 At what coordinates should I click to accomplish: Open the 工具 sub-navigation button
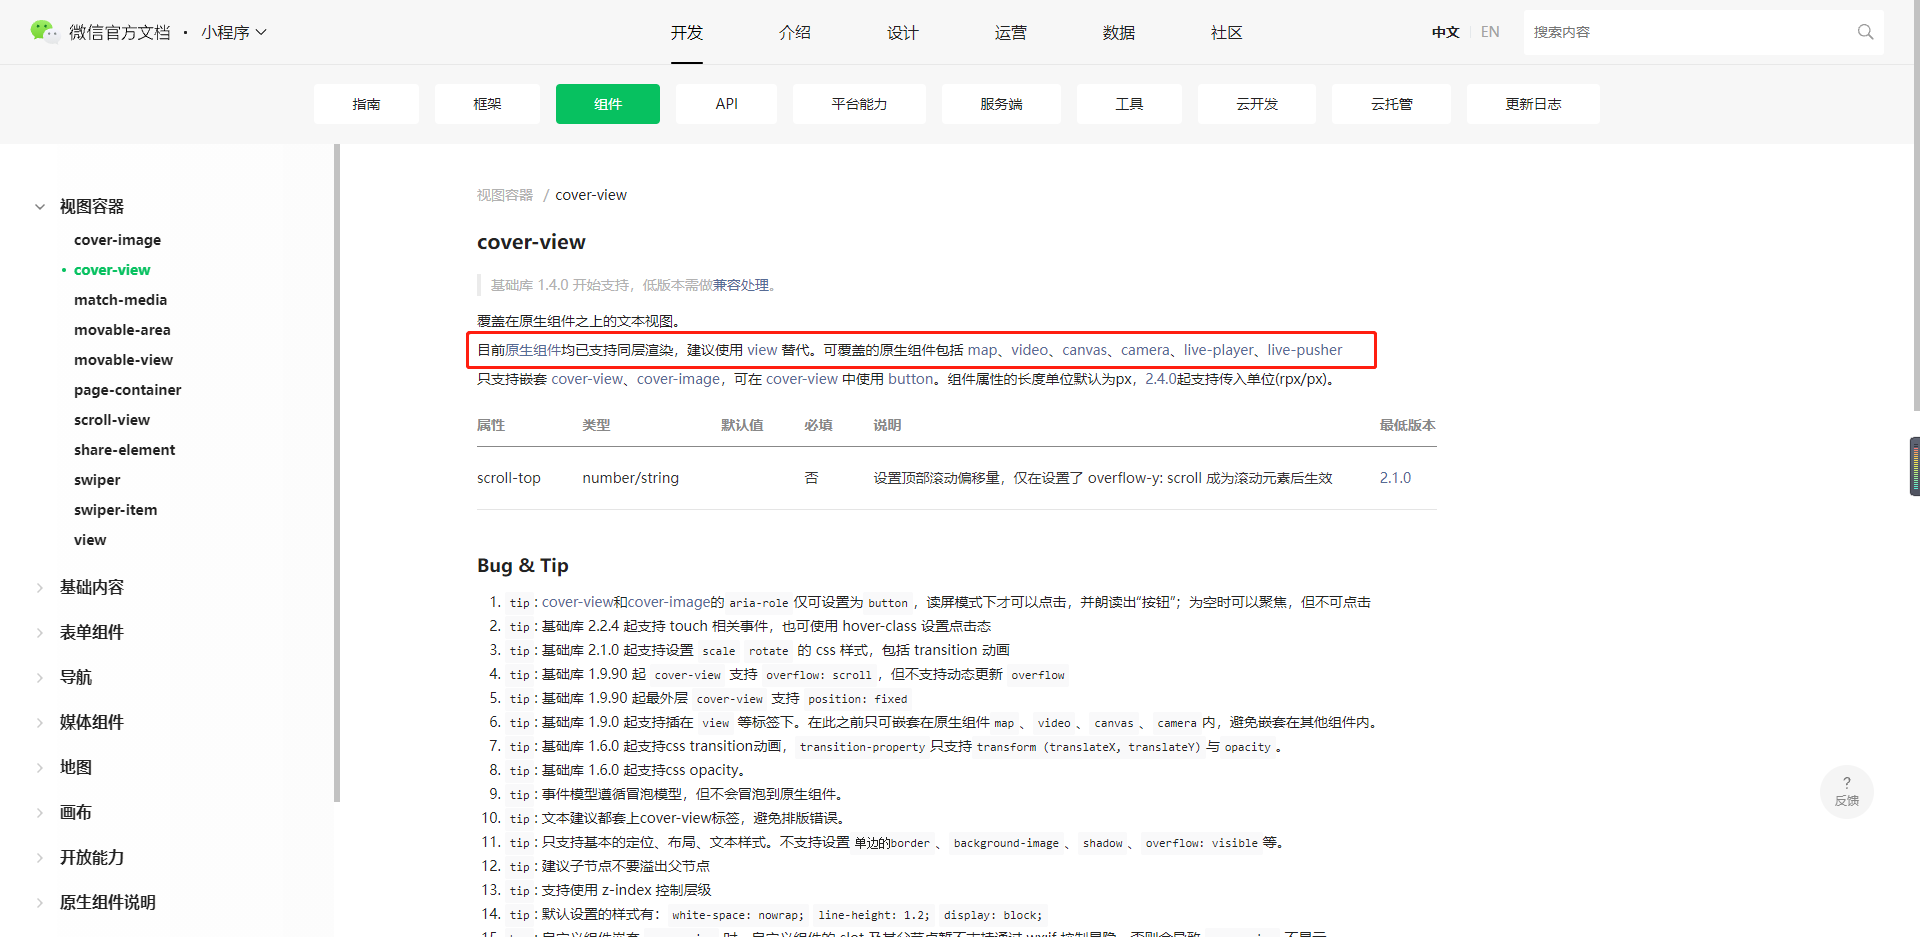tap(1129, 104)
